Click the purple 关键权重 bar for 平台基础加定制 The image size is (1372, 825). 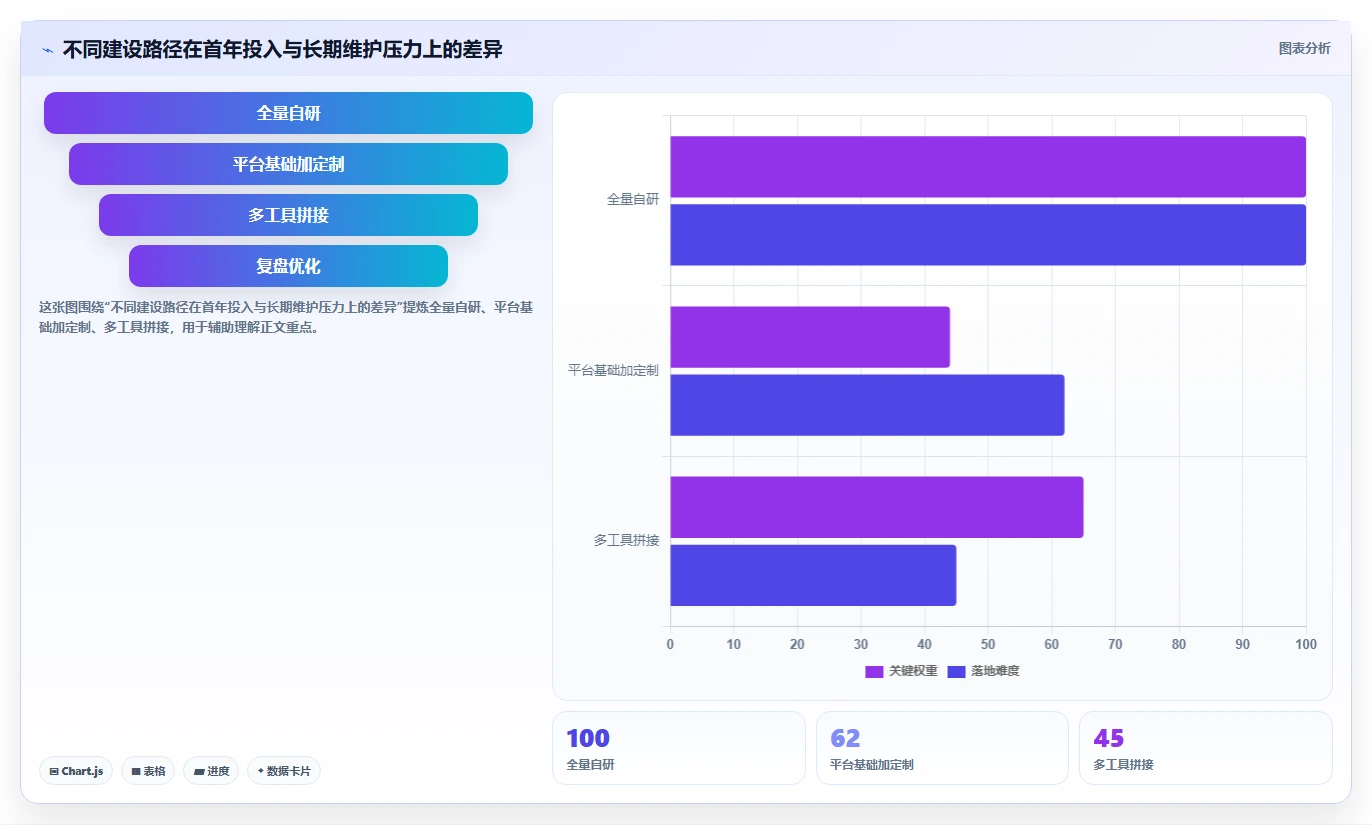(x=810, y=337)
